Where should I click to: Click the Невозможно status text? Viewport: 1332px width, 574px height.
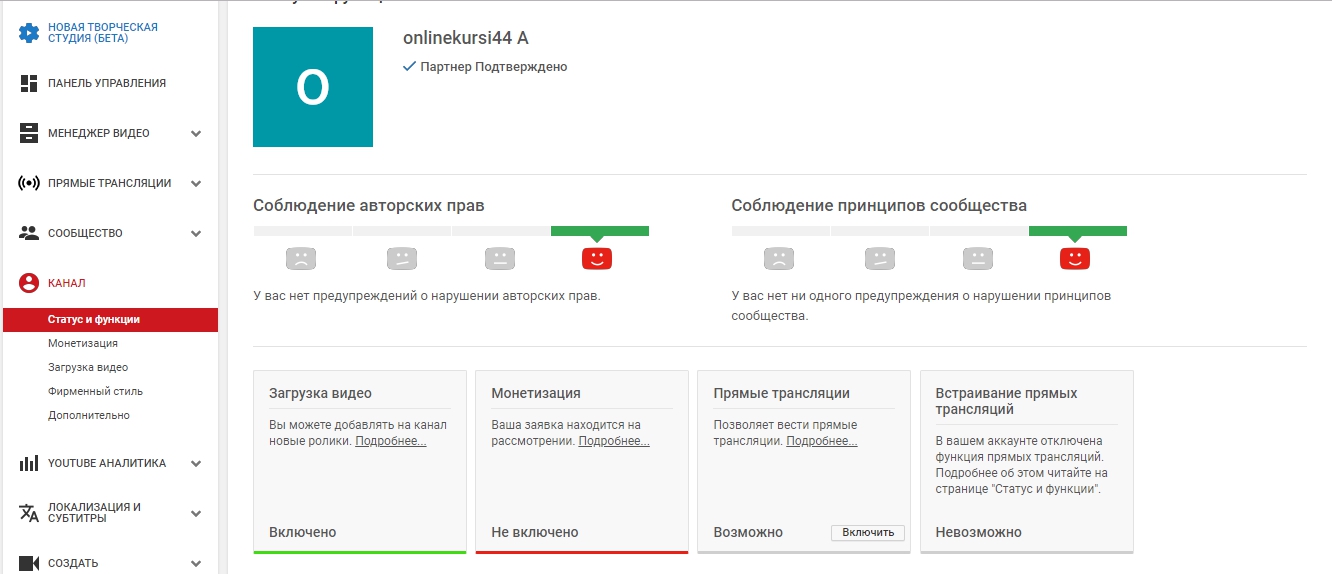(x=979, y=532)
